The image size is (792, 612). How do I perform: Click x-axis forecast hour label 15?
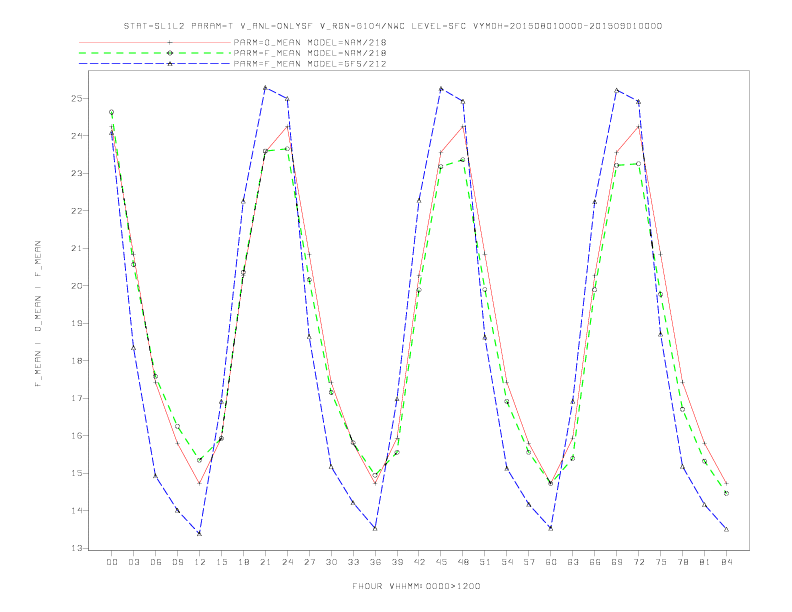point(221,562)
